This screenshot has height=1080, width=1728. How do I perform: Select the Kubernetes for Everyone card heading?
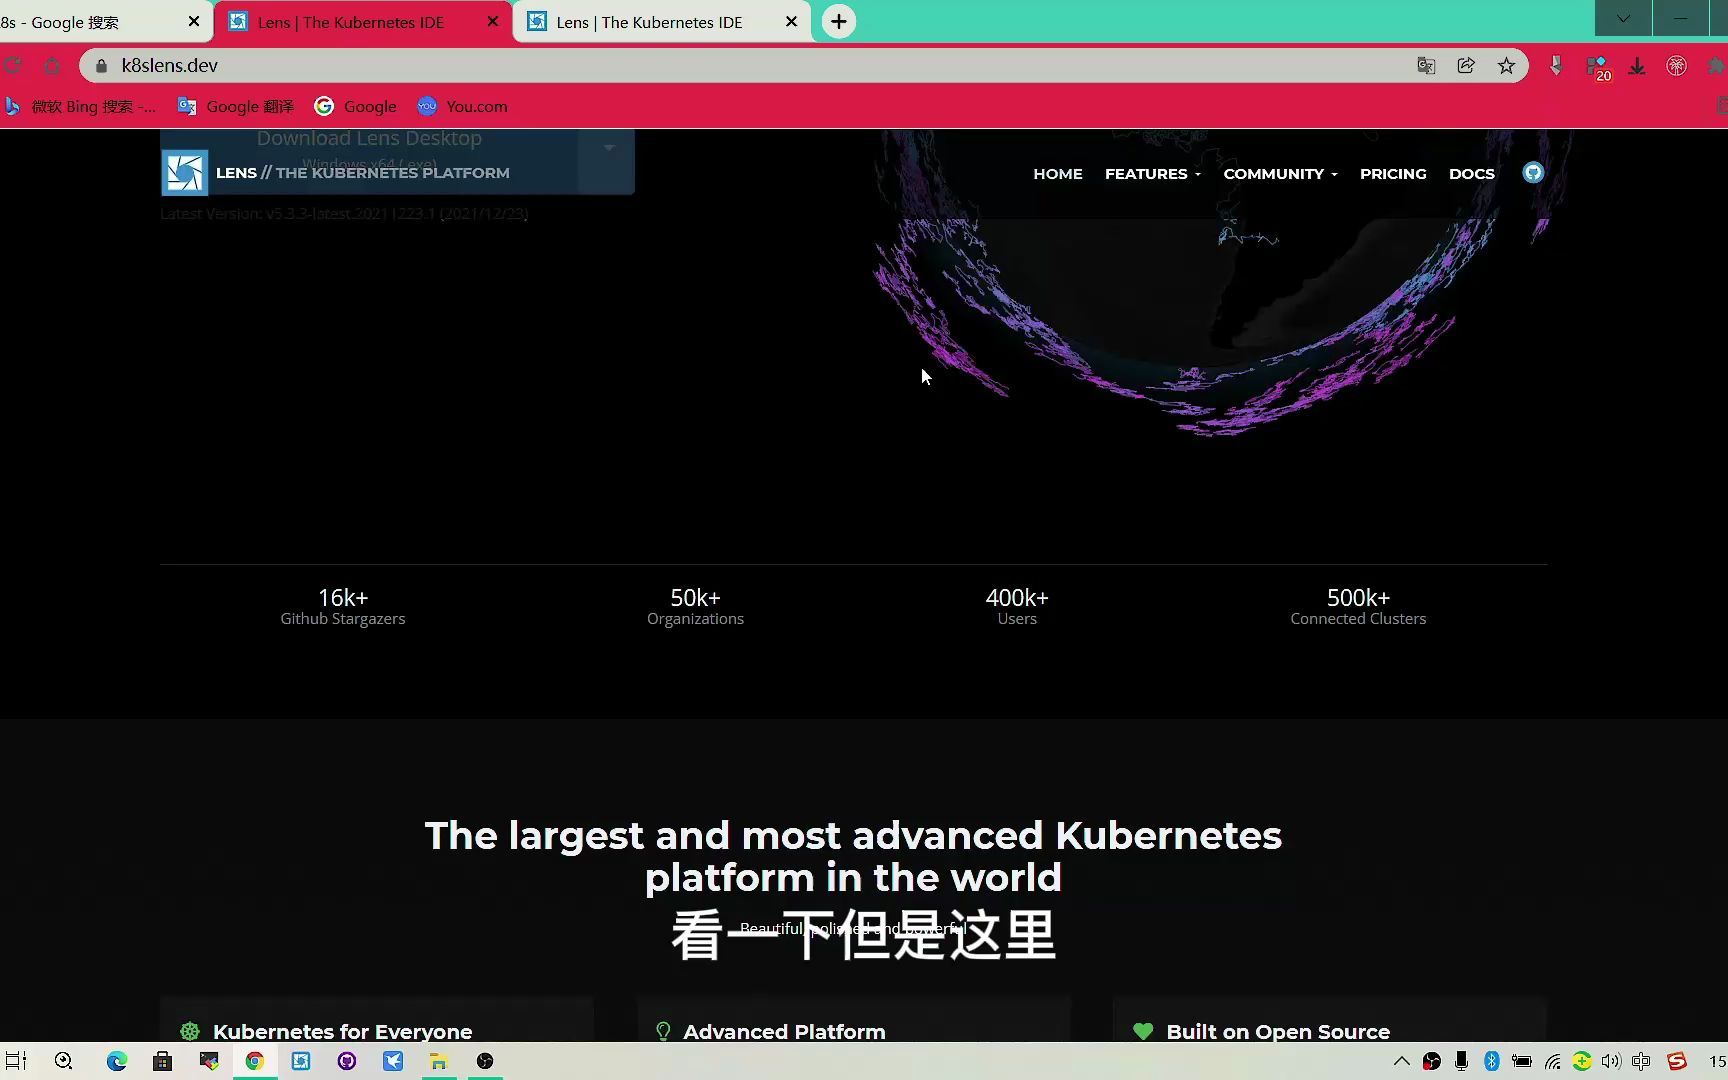click(342, 1031)
